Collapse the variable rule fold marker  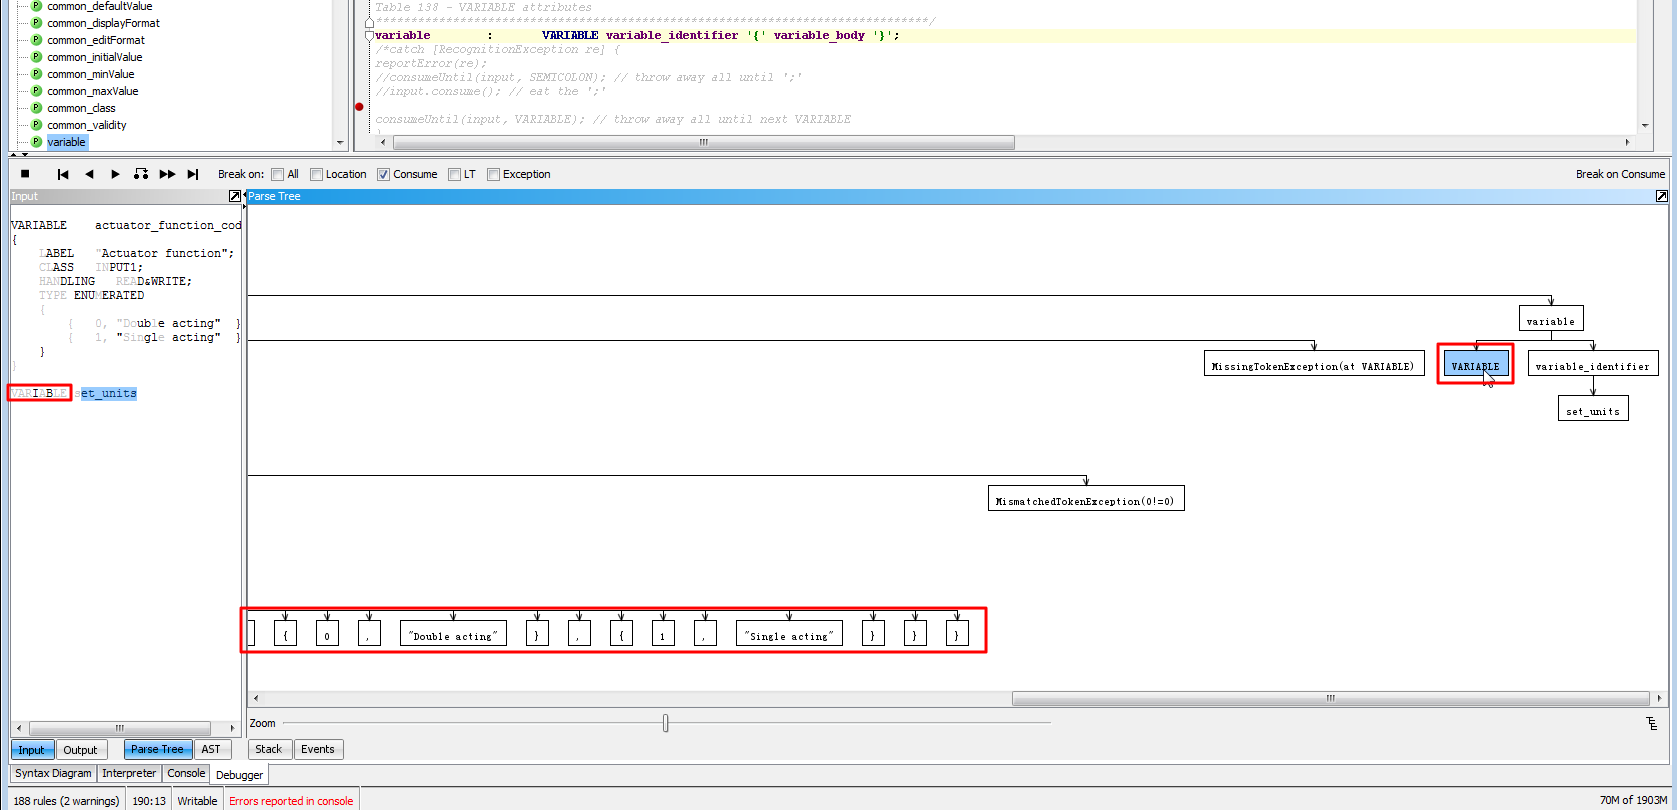(369, 35)
